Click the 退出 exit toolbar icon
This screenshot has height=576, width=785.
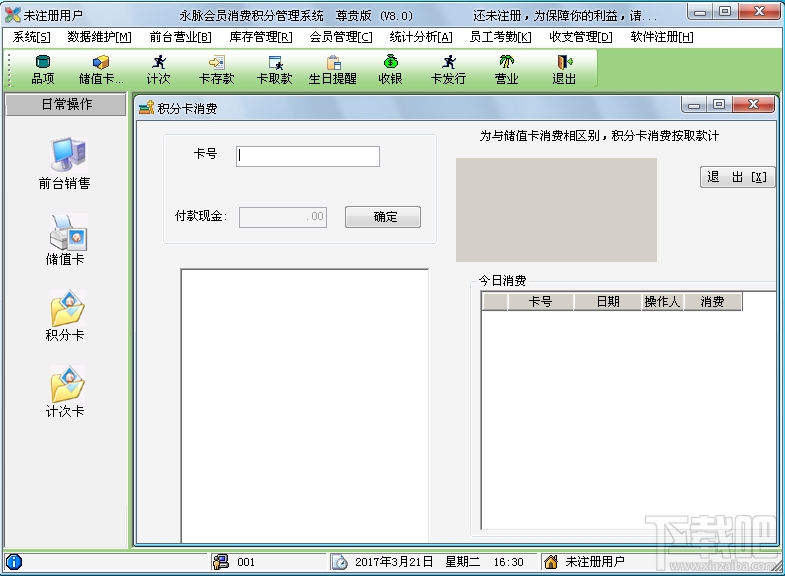click(x=564, y=70)
